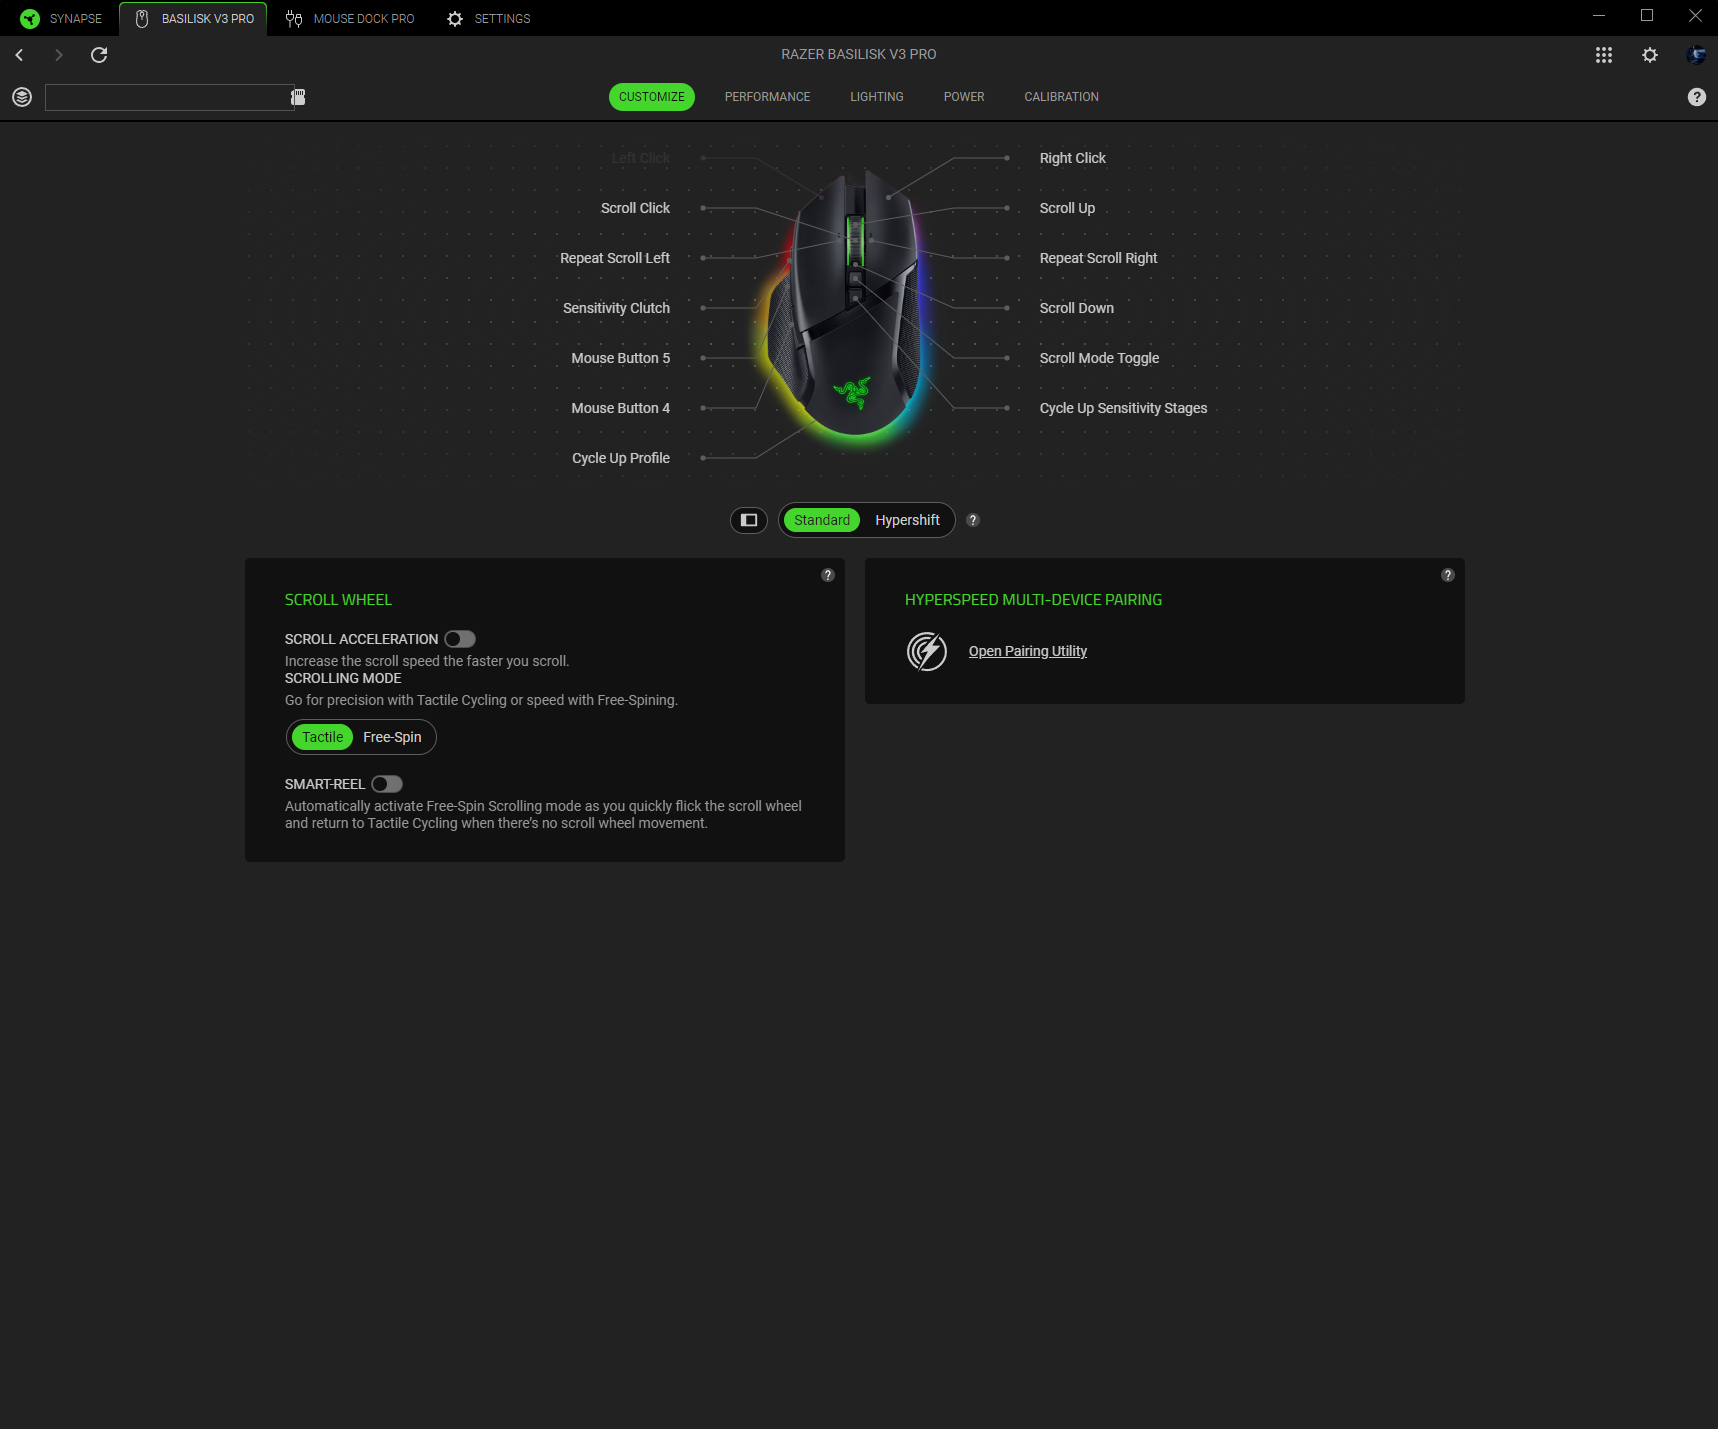Screen dimensions: 1718x1429
Task: Open the Calibration section
Action: tap(1062, 97)
